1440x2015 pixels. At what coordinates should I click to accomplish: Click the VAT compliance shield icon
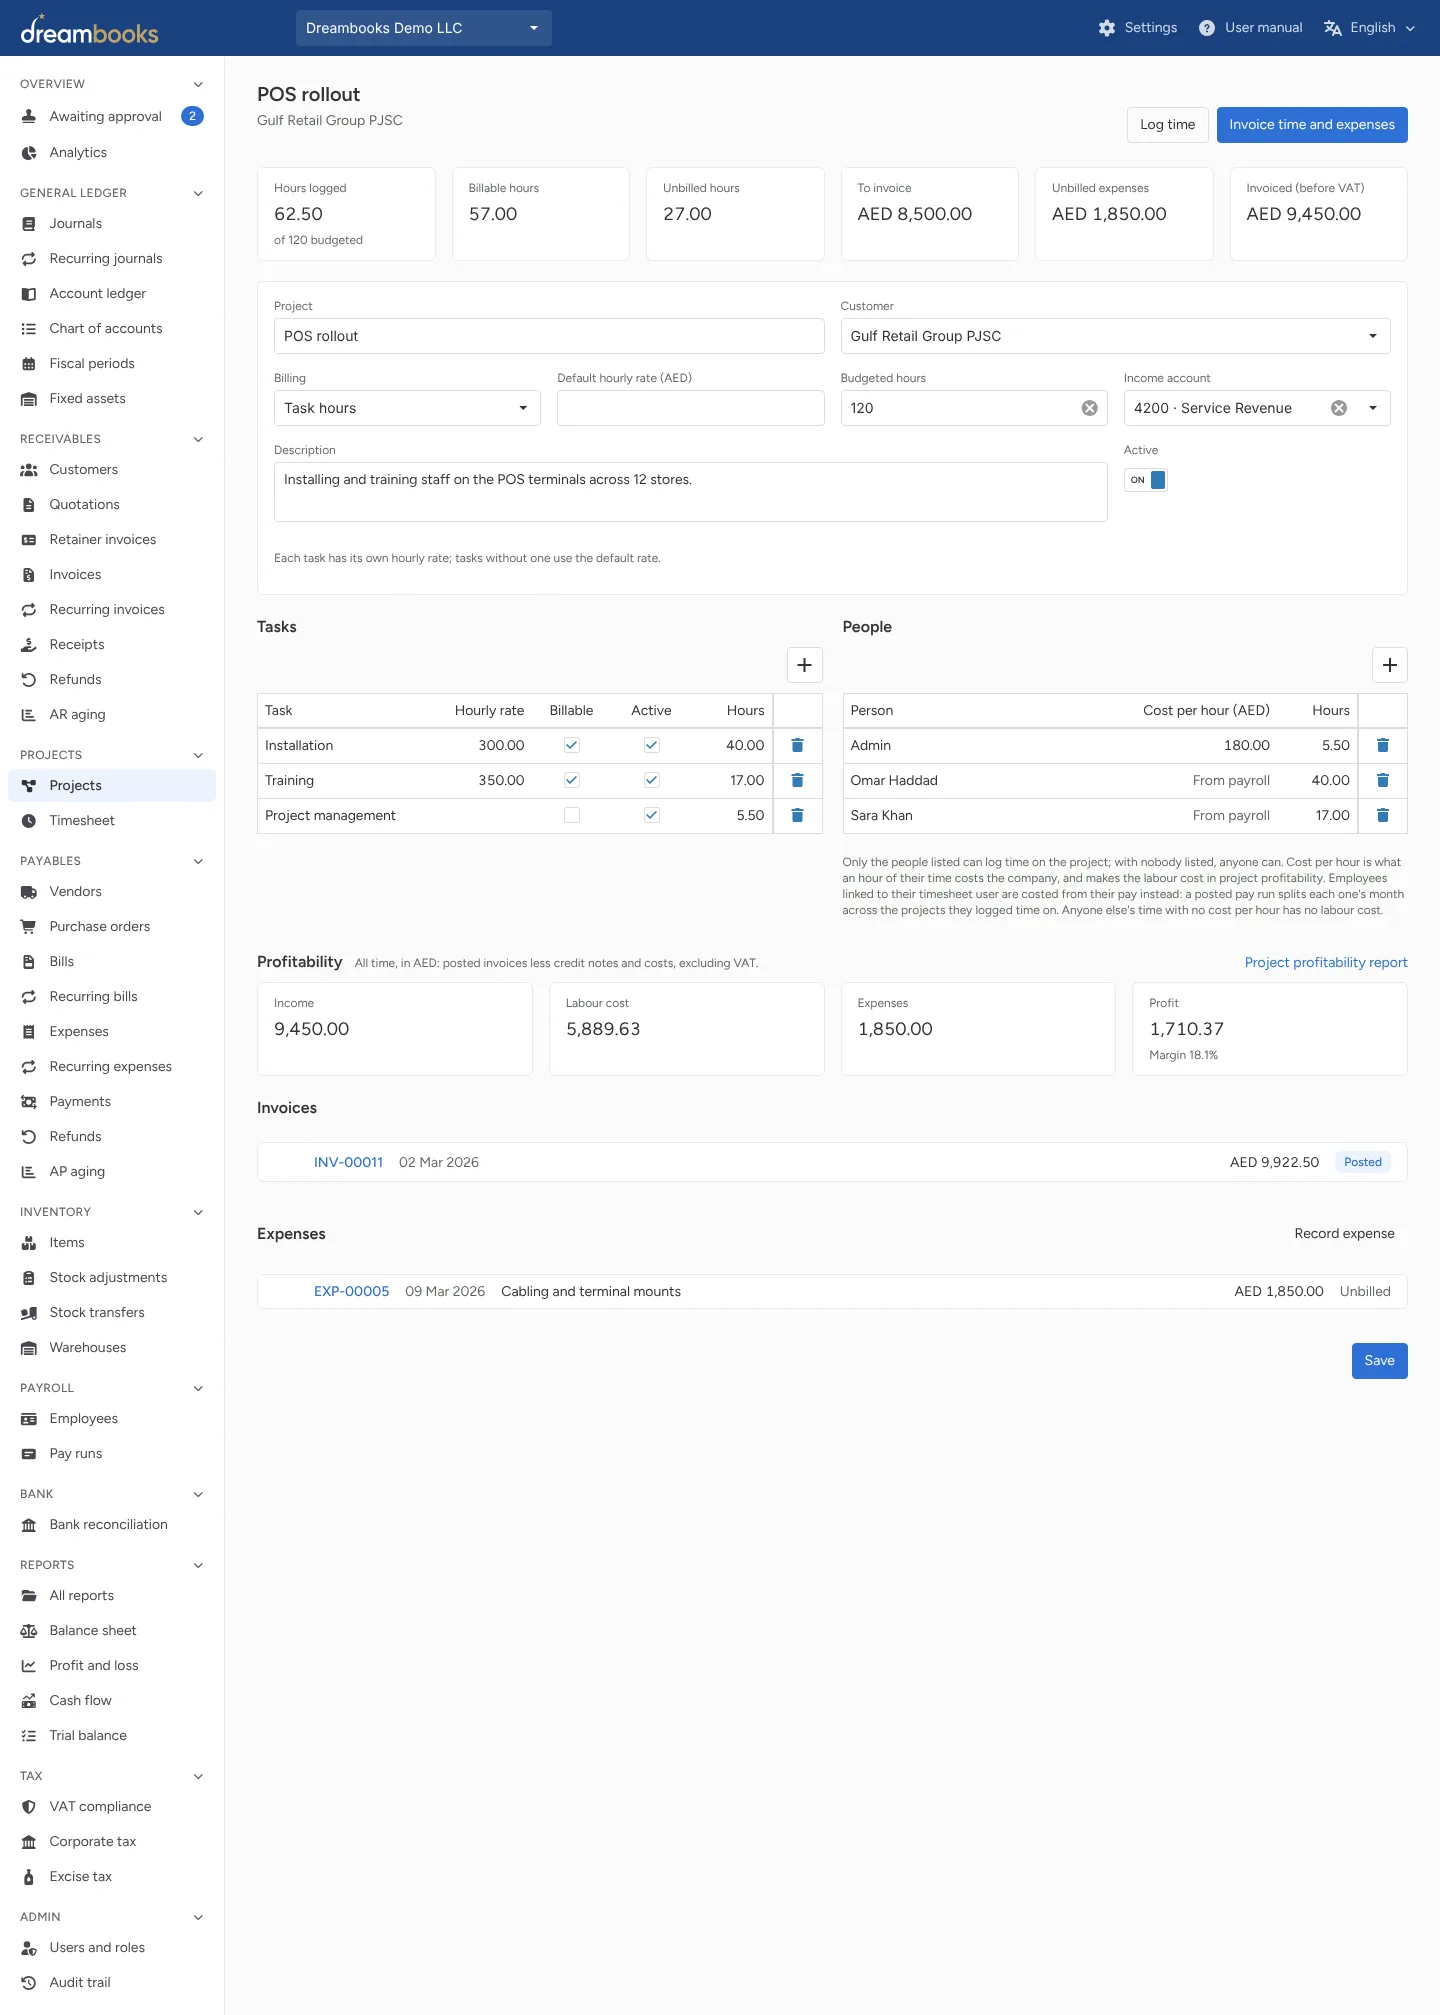29,1807
